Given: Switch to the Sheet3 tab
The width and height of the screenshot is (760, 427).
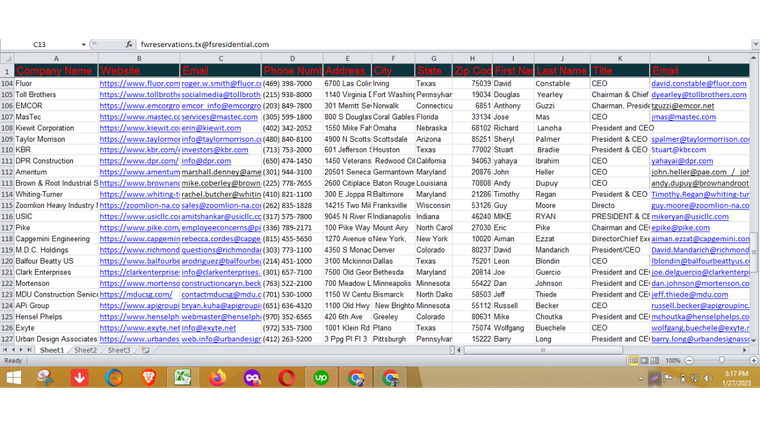Looking at the screenshot, I should coord(119,351).
